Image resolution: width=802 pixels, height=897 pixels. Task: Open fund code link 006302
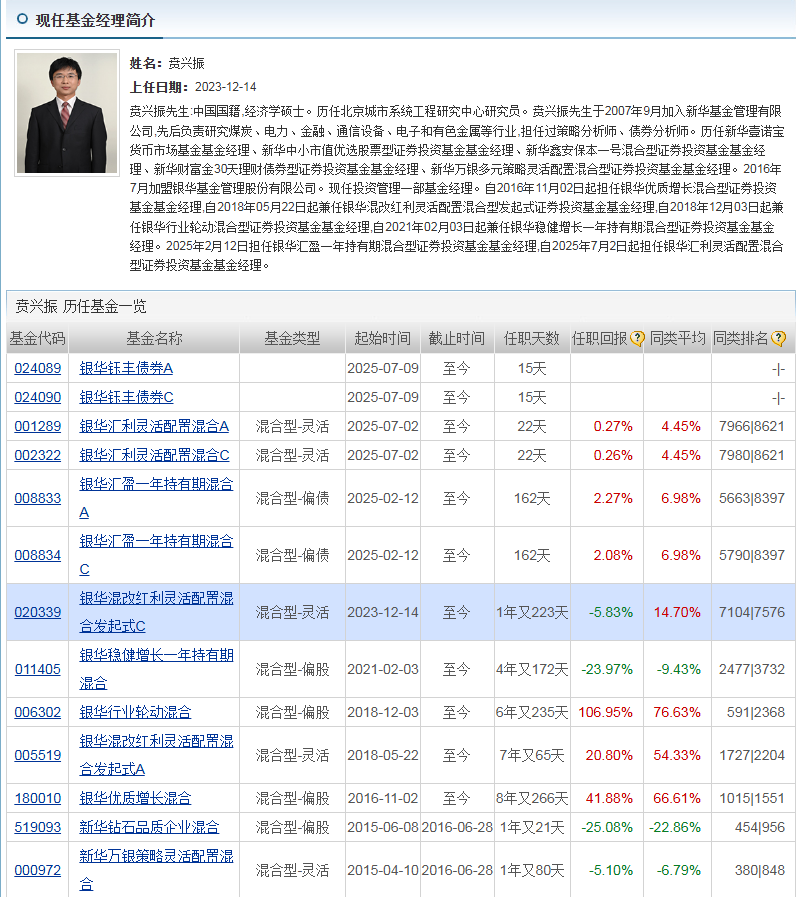pyautogui.click(x=38, y=713)
